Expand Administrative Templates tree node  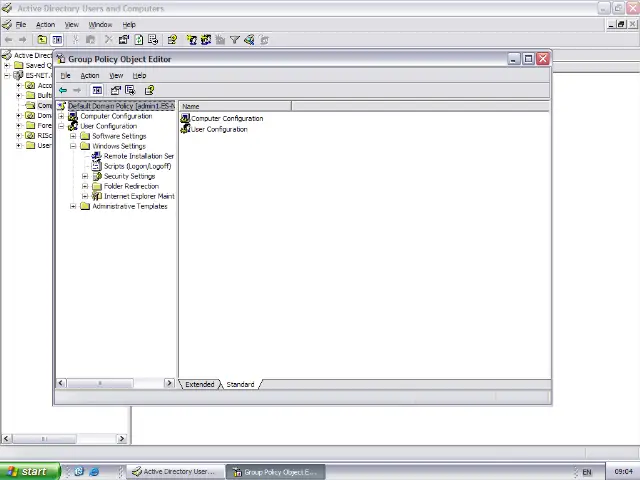[x=73, y=206]
